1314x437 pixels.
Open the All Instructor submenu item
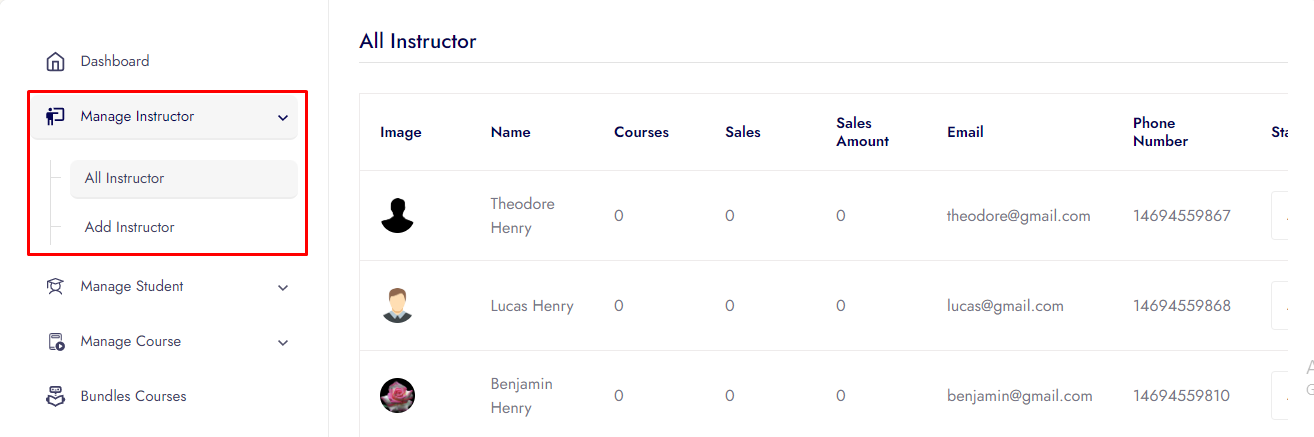[x=125, y=178]
